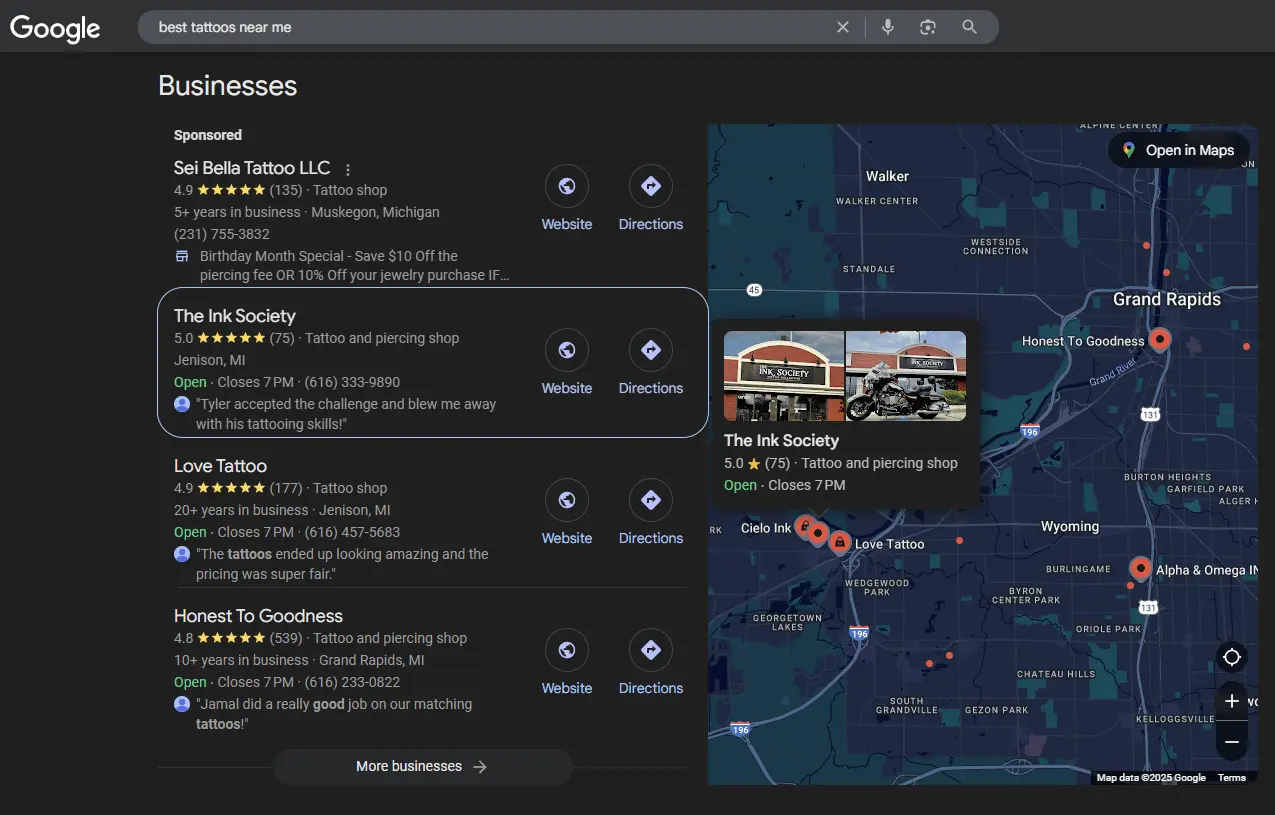Get directions to Honest To Goodness

650,651
